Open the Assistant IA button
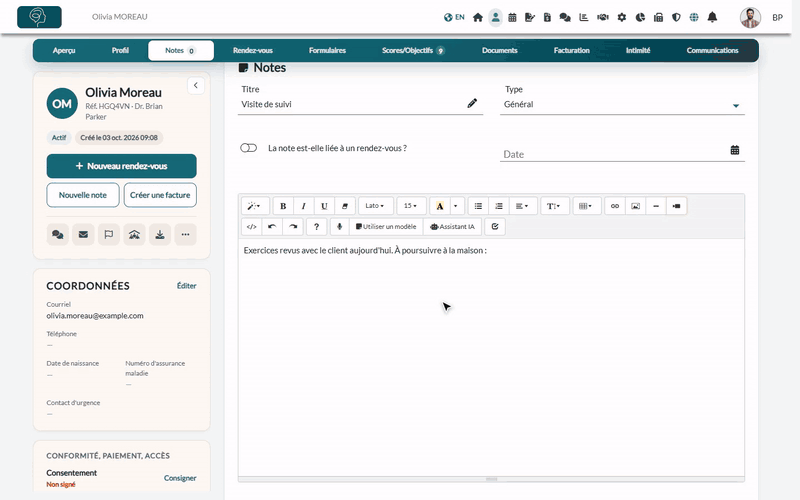 453,227
